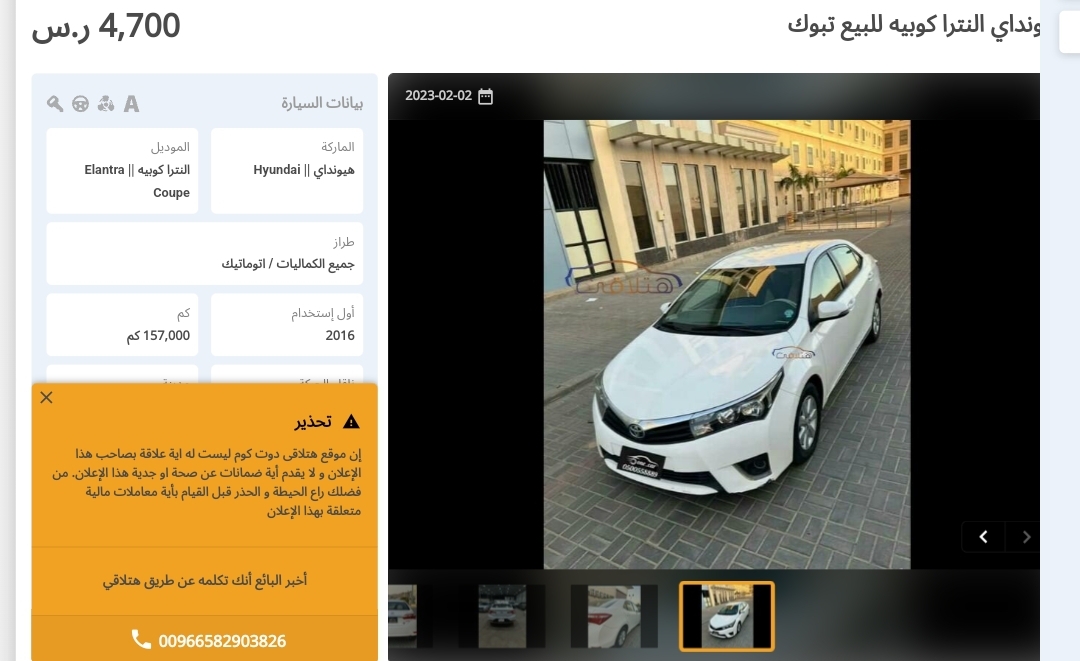Click the letter A icon
Screen dimensions: 1080x661
131,104
